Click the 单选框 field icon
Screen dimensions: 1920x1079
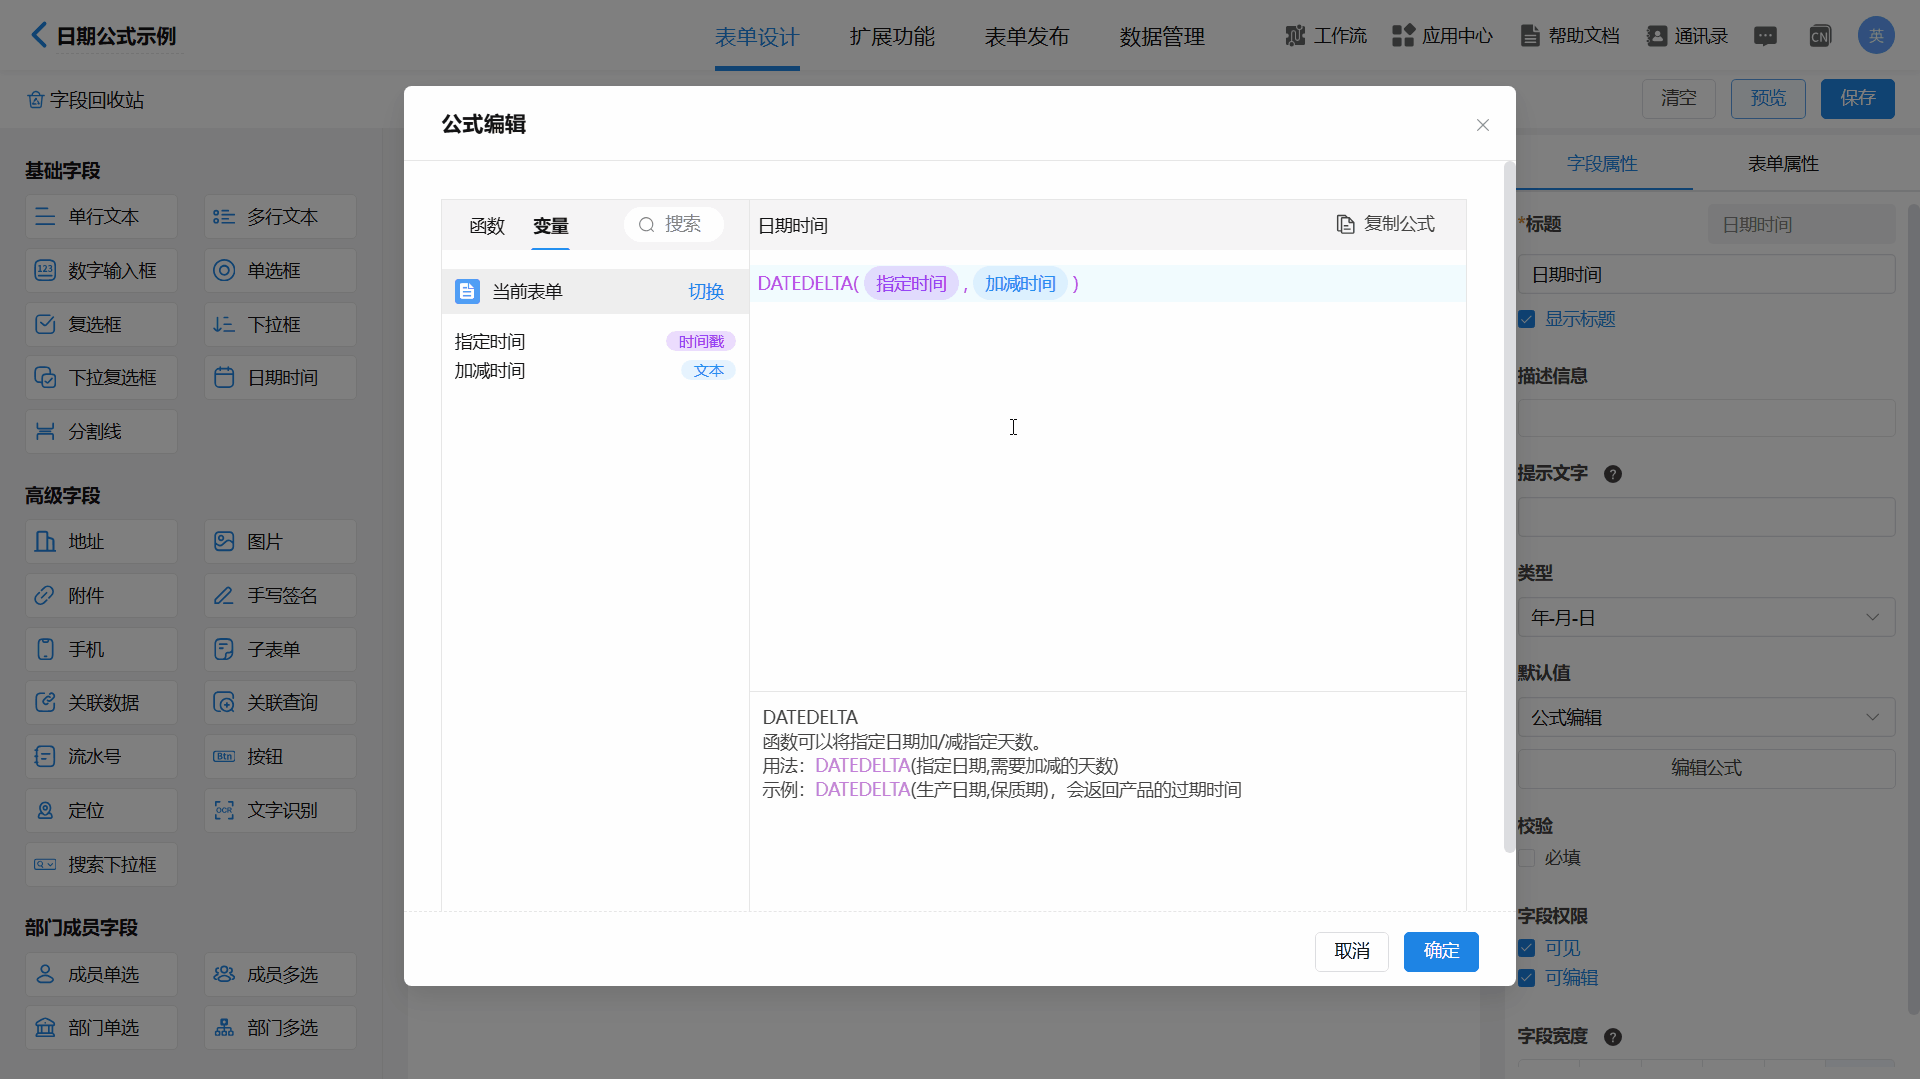[x=224, y=271]
